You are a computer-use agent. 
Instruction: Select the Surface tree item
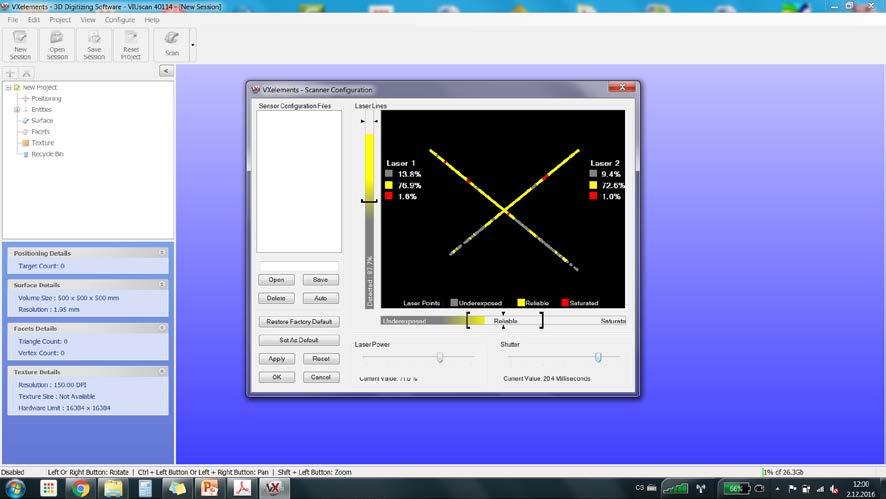[x=42, y=120]
